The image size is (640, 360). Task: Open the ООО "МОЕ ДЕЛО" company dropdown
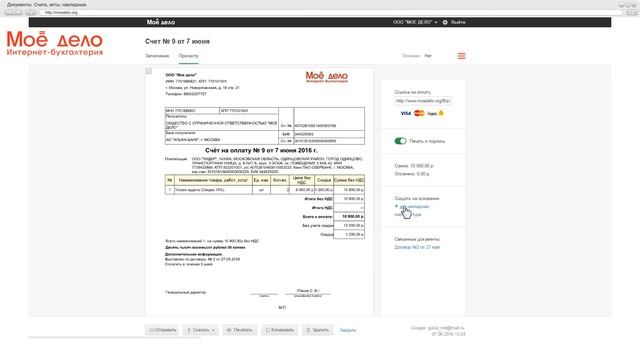coord(415,22)
